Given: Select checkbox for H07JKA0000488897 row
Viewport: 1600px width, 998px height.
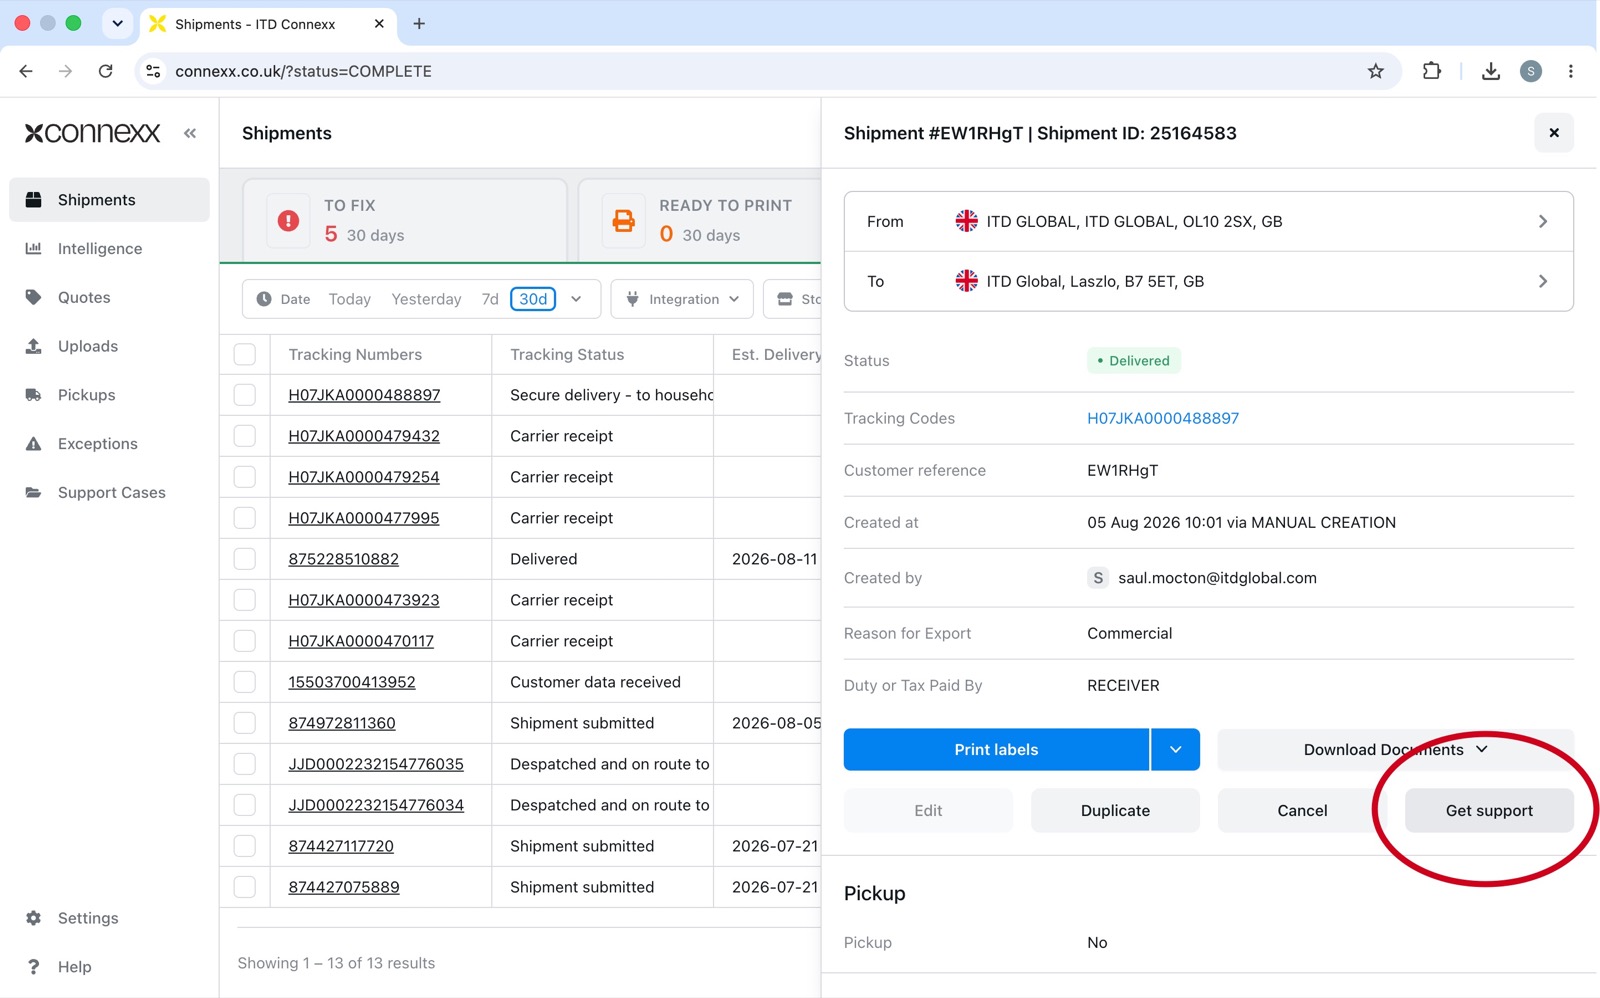Looking at the screenshot, I should [x=245, y=395].
